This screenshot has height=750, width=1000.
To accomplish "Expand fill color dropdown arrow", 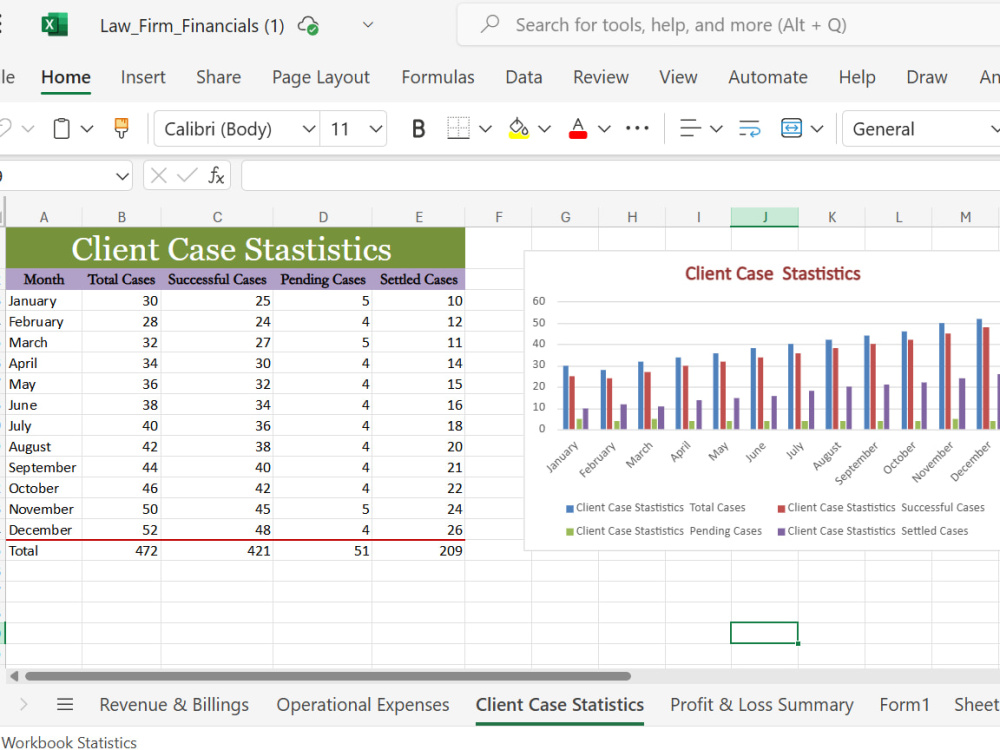I will coord(544,129).
